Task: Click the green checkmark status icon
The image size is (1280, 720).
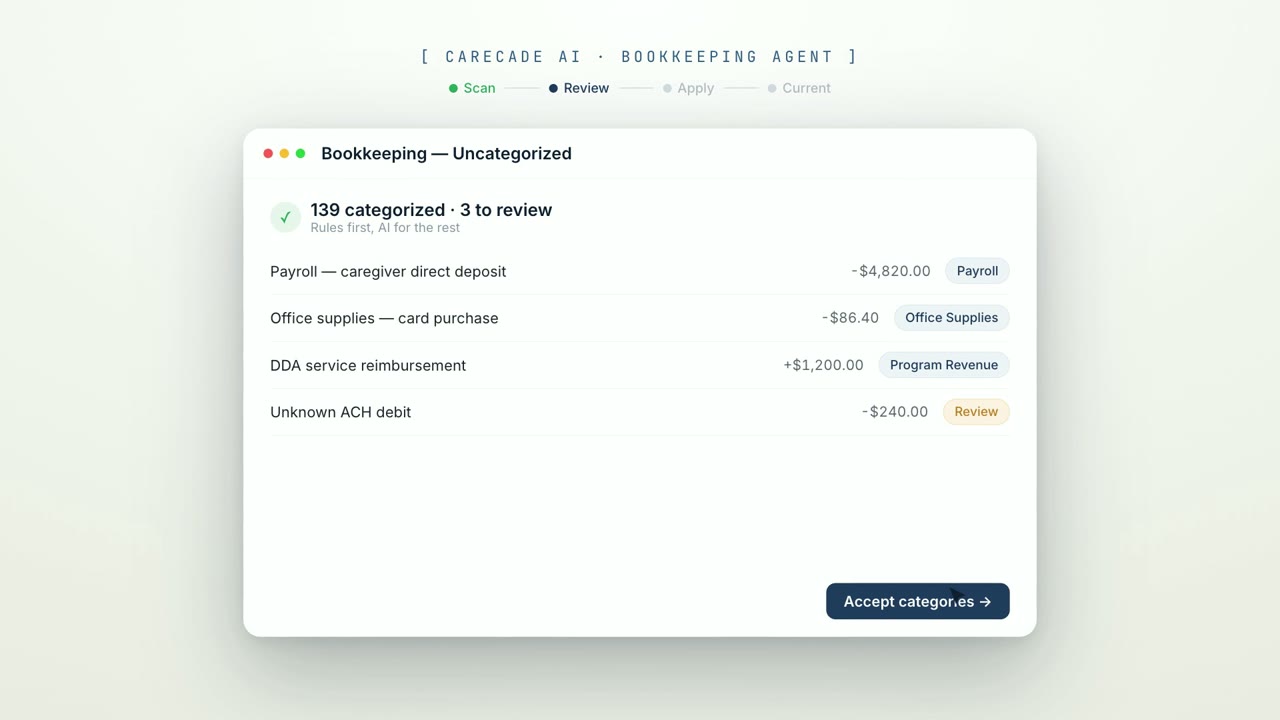Action: click(285, 217)
